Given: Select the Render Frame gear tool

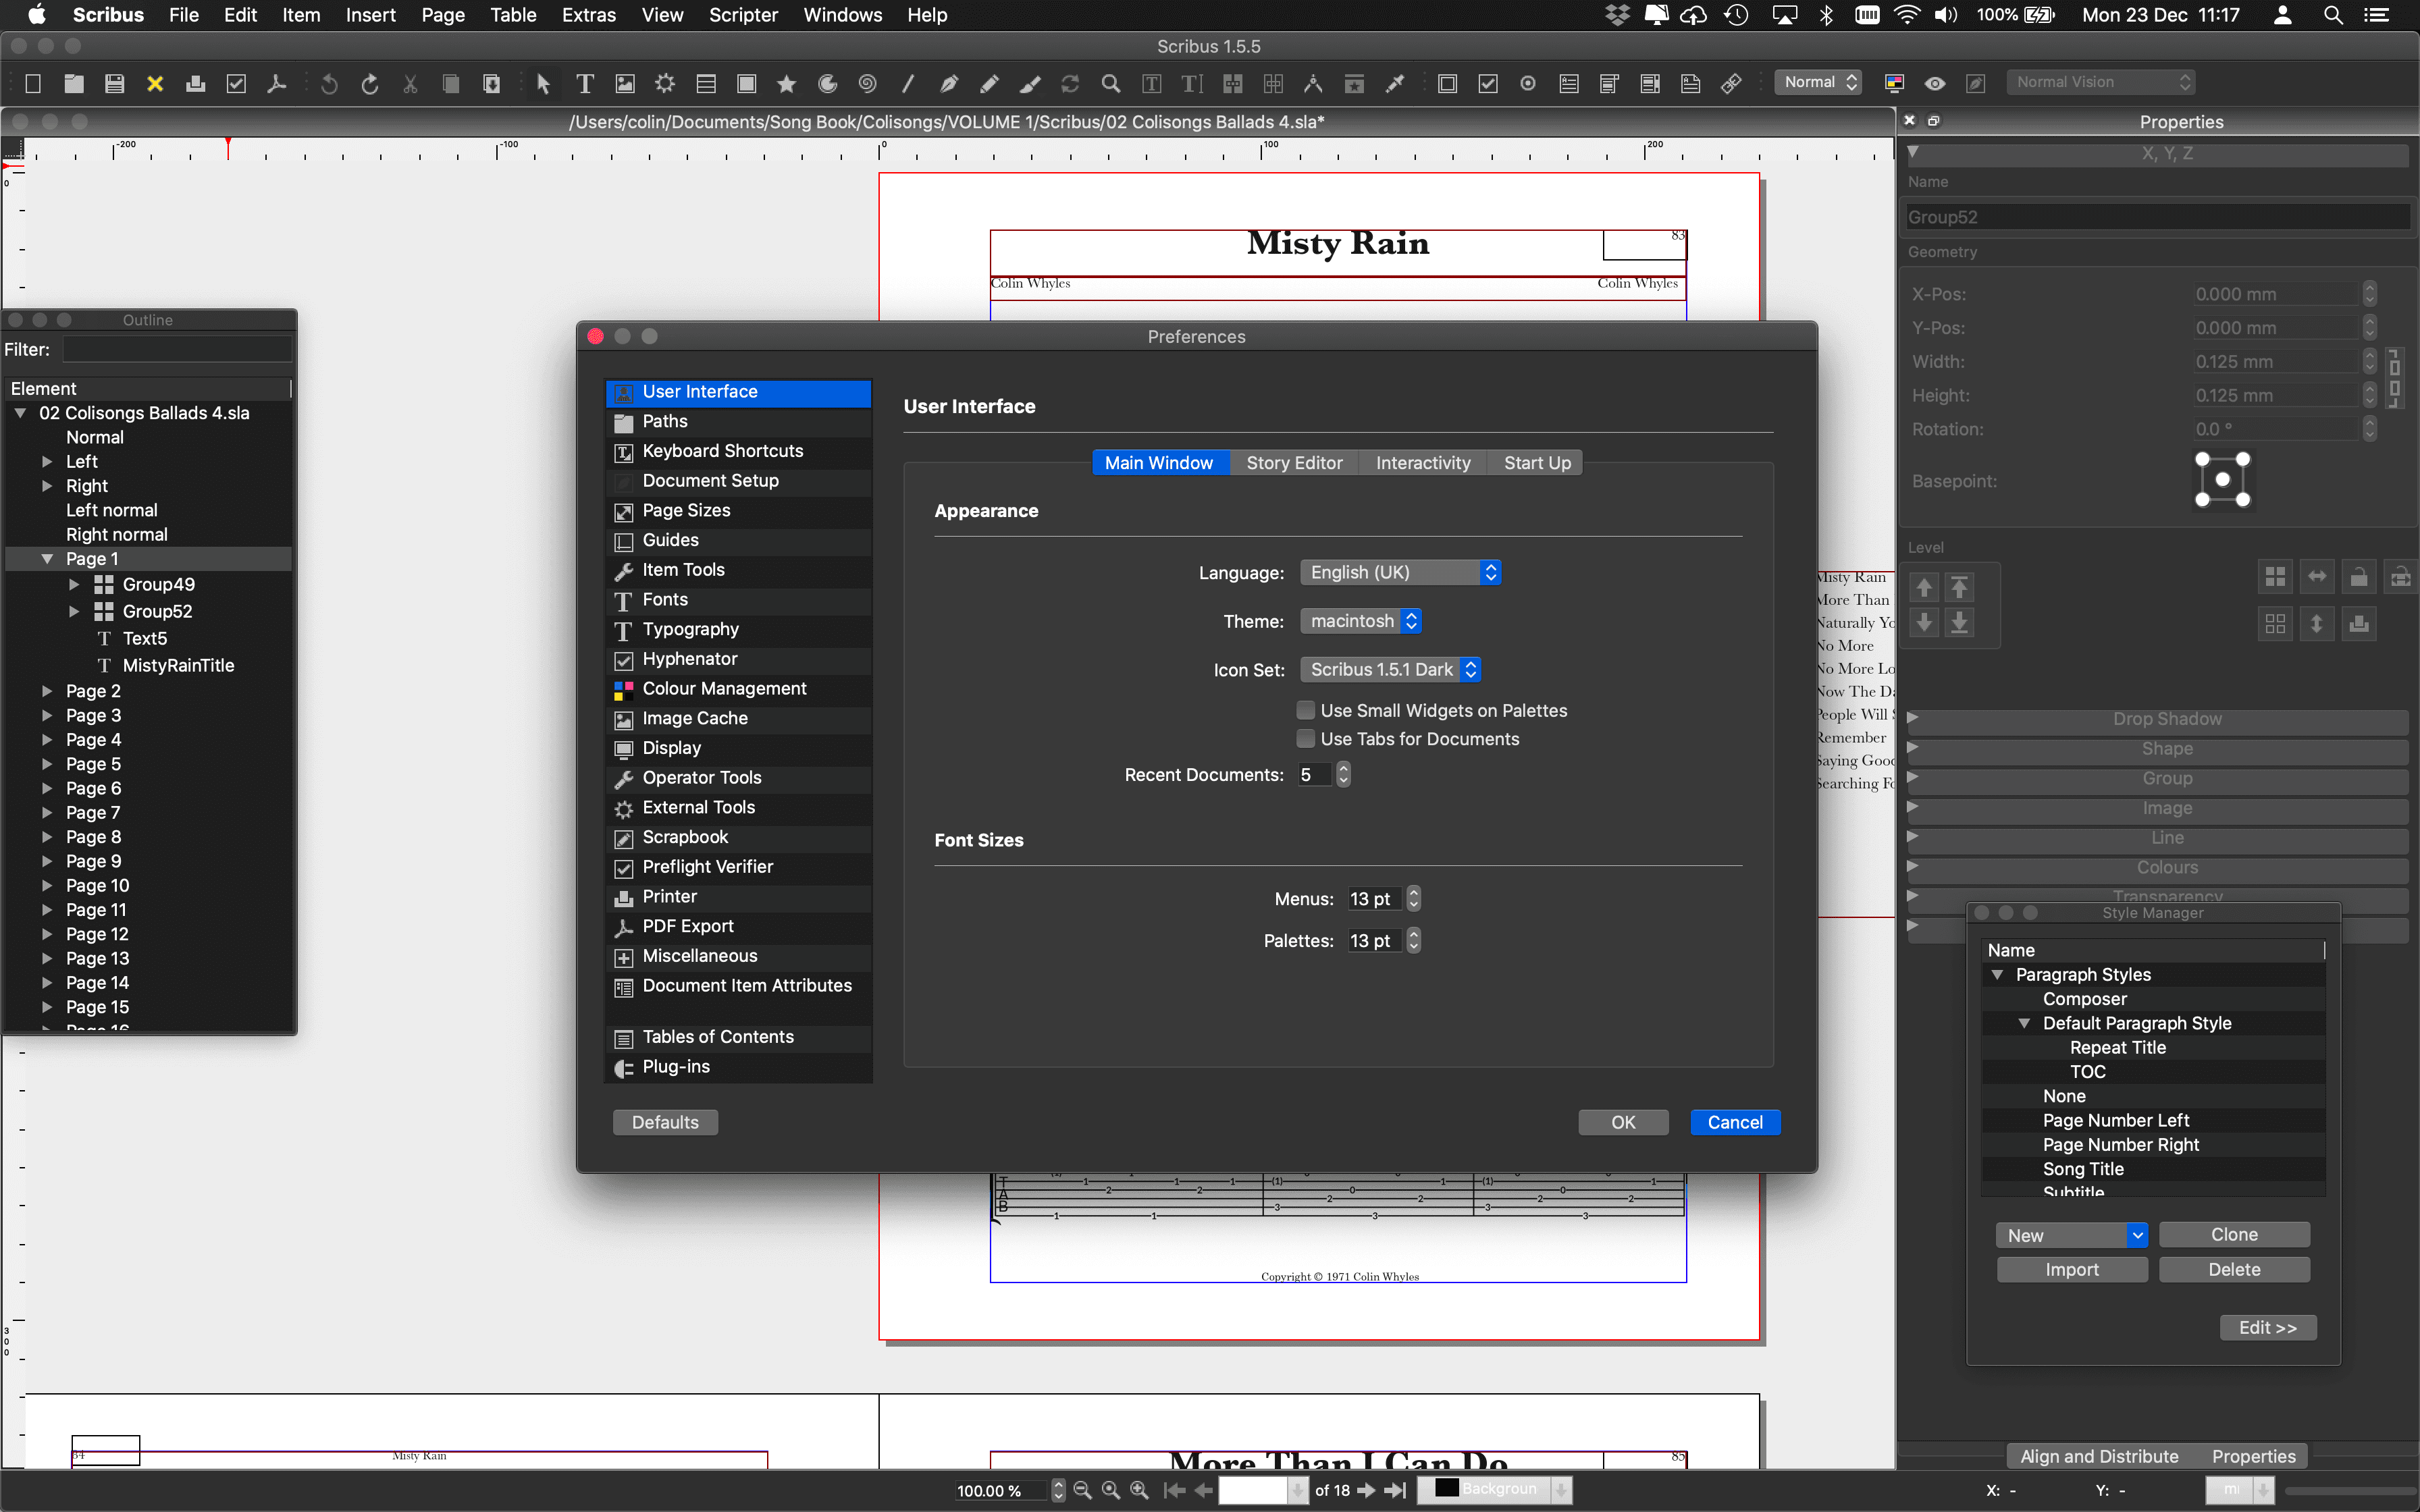Looking at the screenshot, I should coord(665,84).
